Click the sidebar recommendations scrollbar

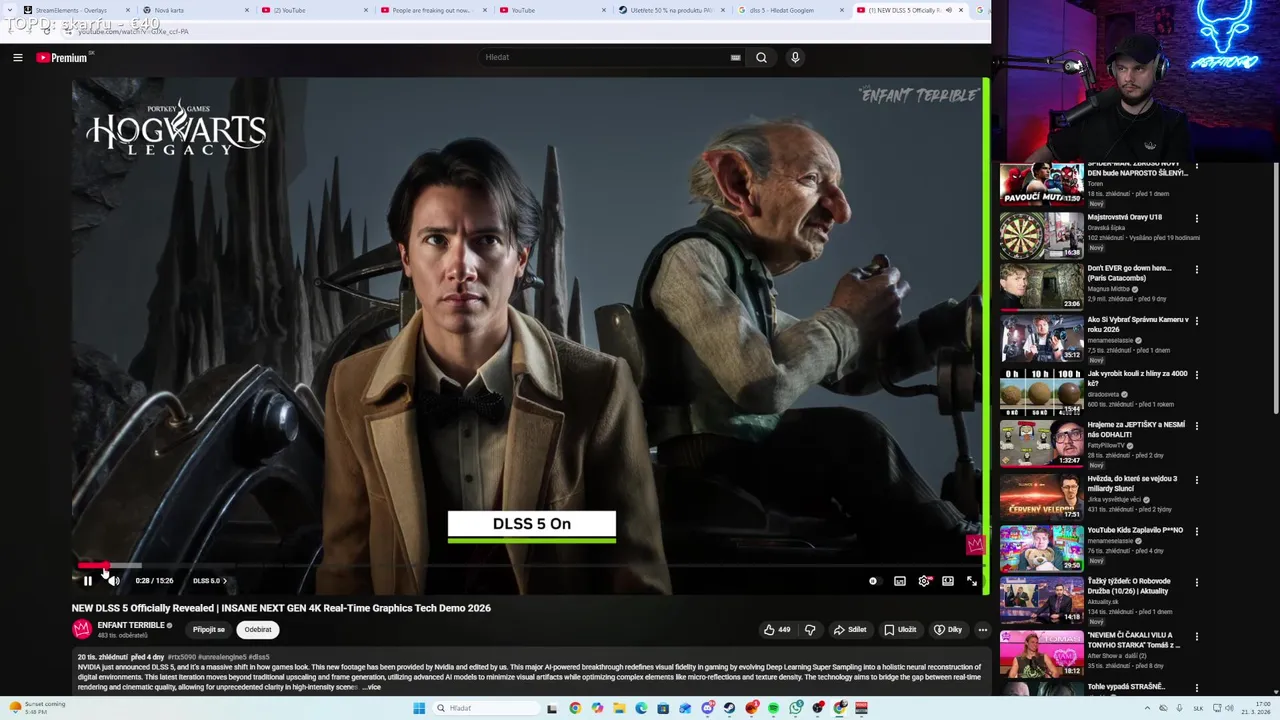coord(1275,290)
